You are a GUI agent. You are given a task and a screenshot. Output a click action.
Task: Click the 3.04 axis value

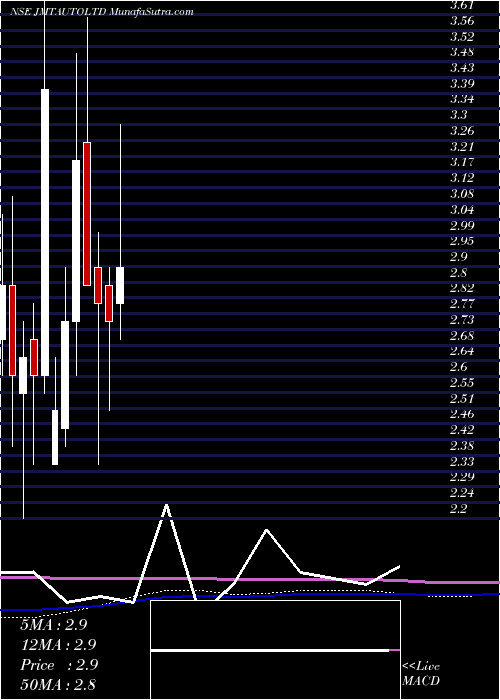pyautogui.click(x=462, y=209)
